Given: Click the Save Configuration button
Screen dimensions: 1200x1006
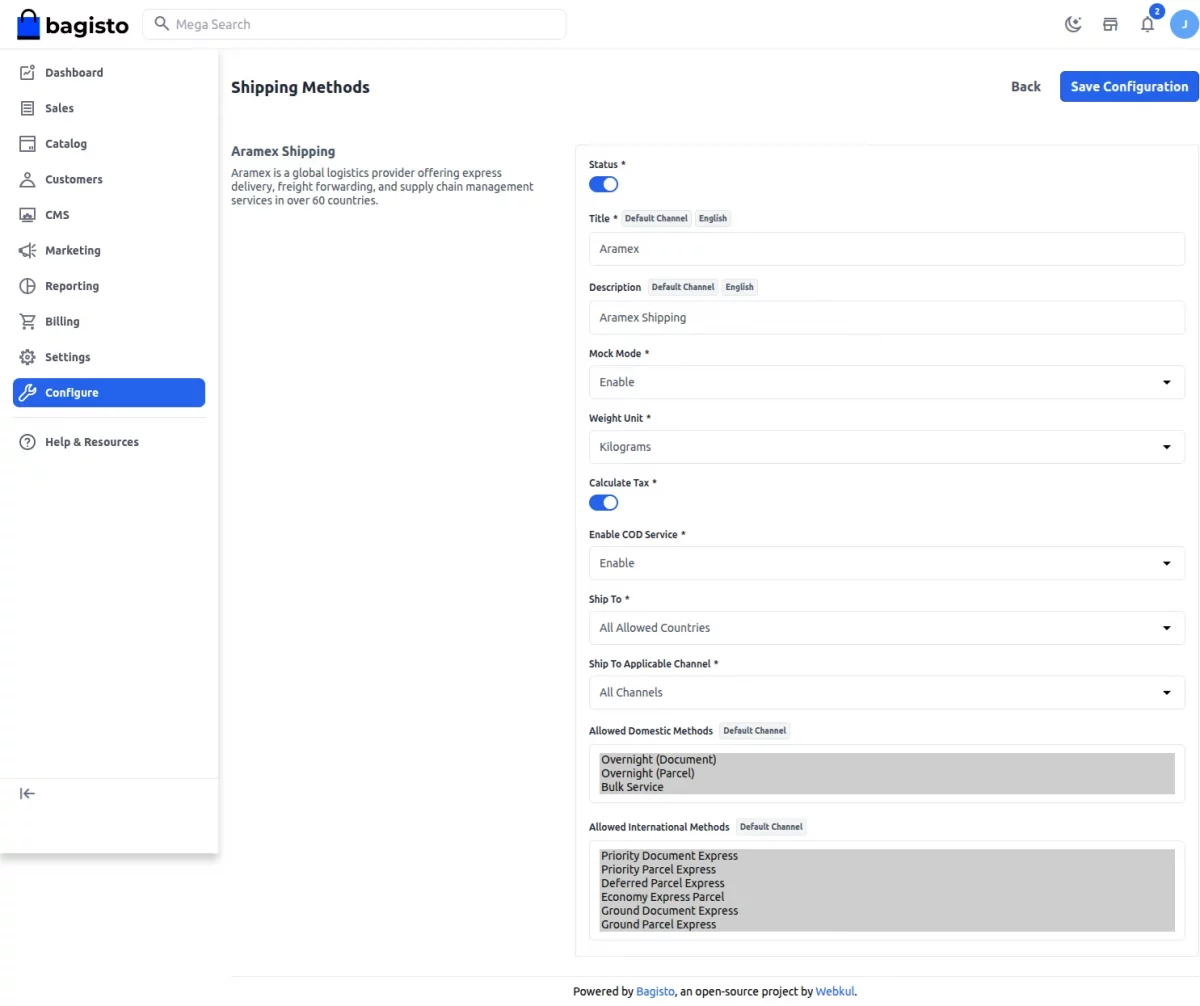Looking at the screenshot, I should [x=1129, y=86].
